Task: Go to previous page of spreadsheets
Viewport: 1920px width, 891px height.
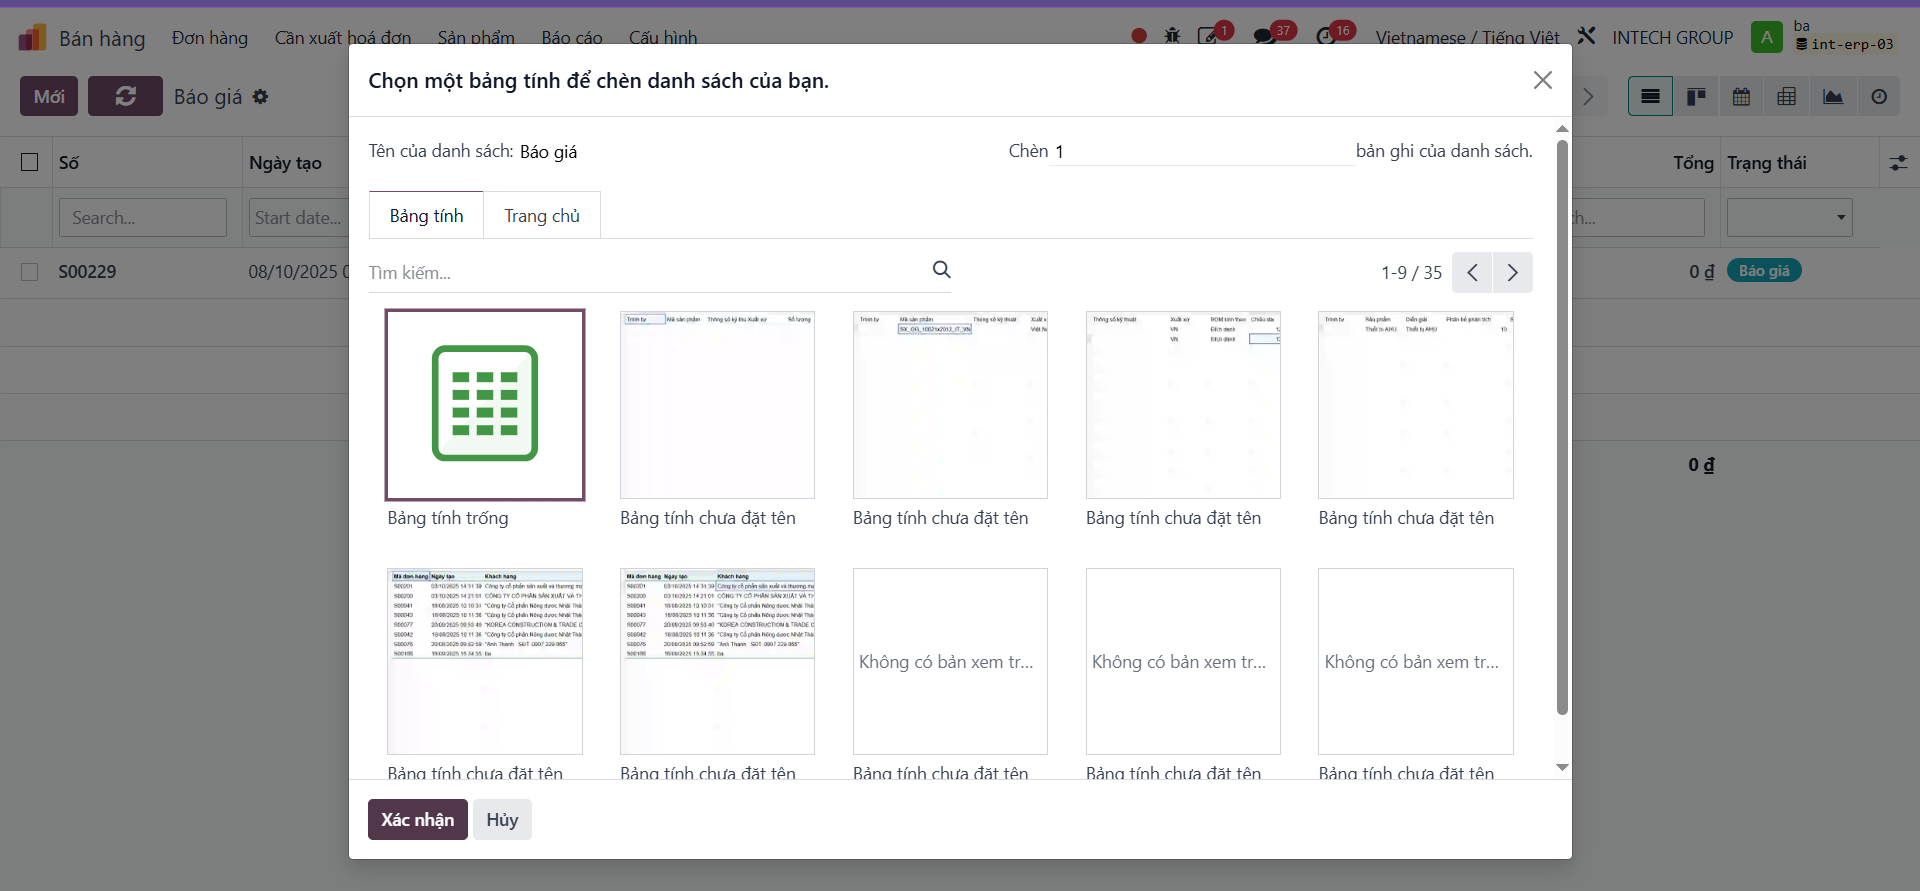Action: [1472, 273]
